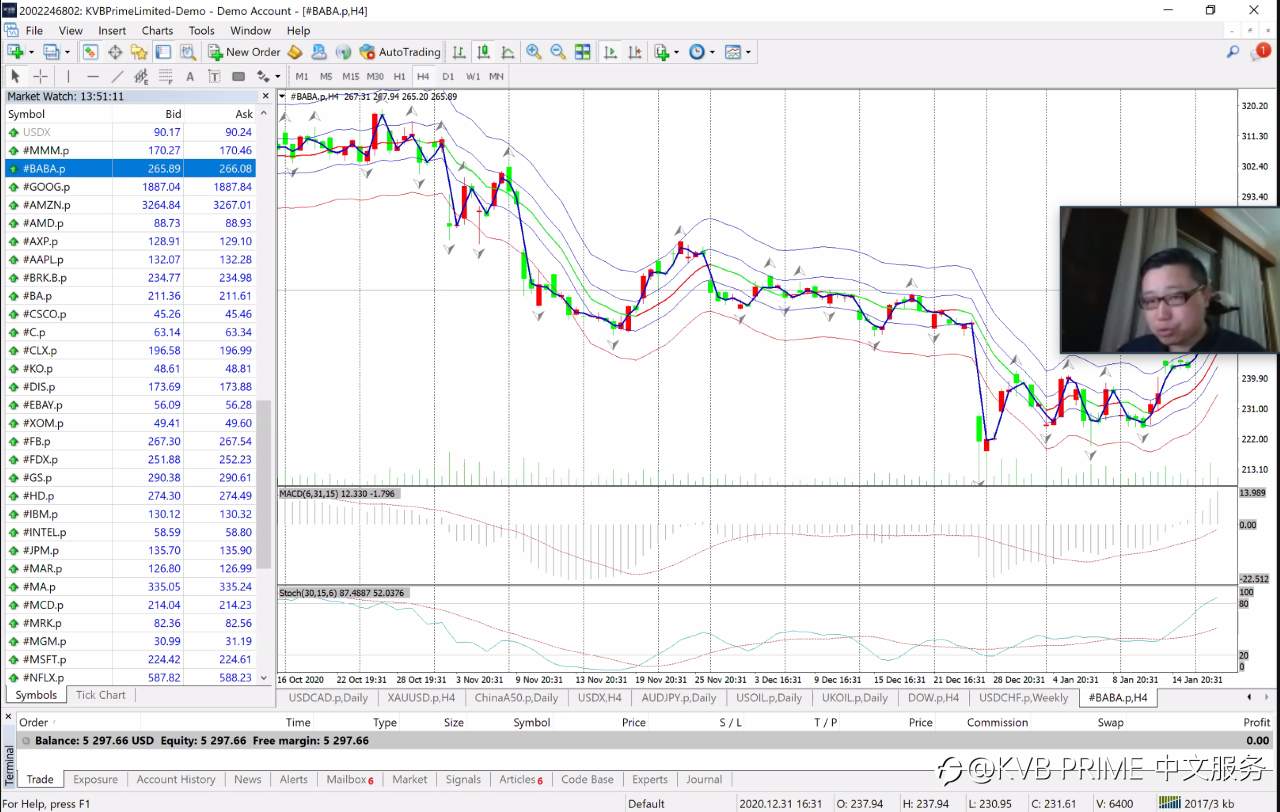
Task: Switch chart to Candlesticks mode
Action: [x=483, y=51]
